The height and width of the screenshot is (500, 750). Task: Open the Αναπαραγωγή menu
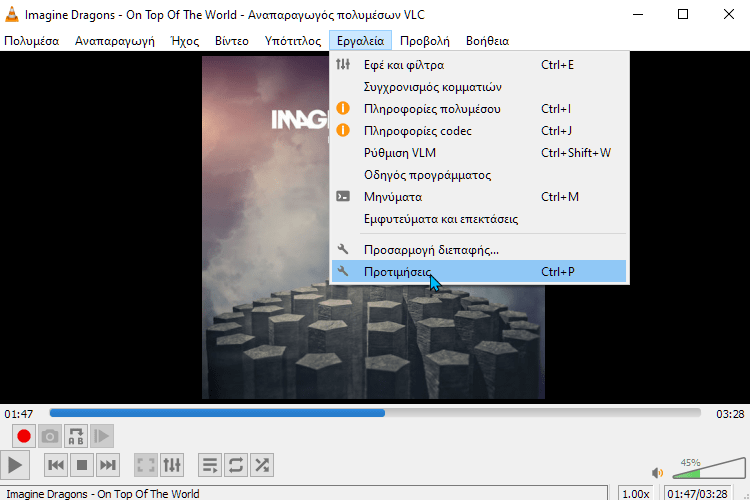(x=115, y=41)
